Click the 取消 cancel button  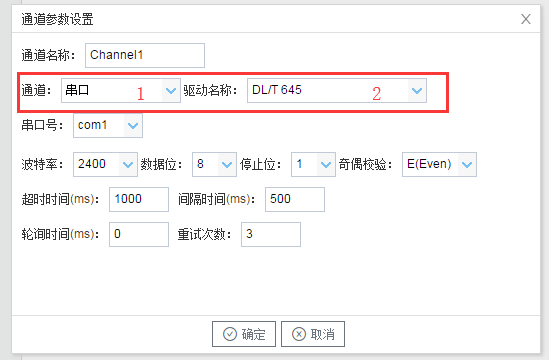coord(313,334)
